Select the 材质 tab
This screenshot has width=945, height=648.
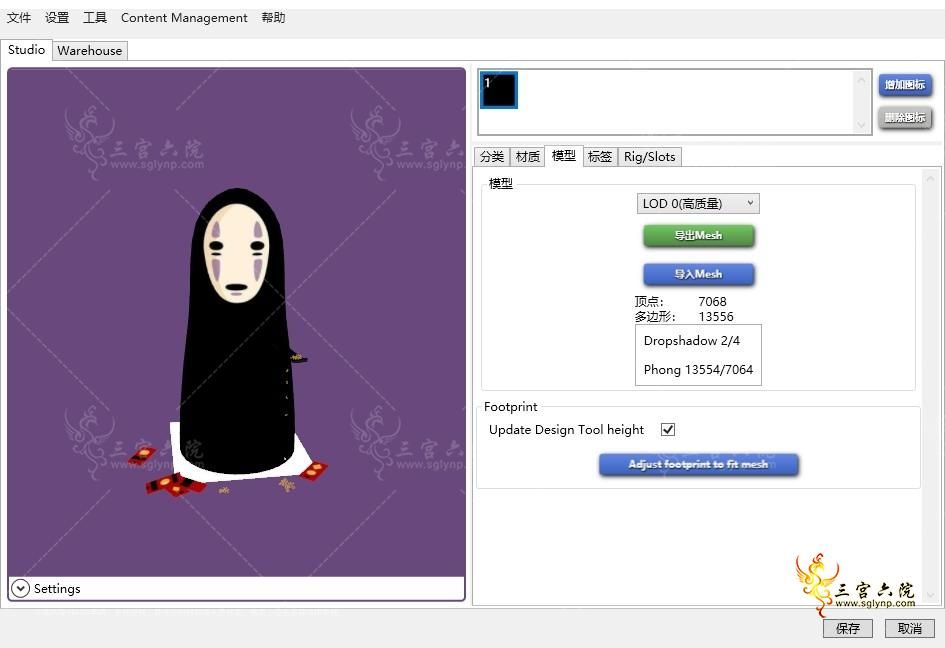(x=528, y=157)
